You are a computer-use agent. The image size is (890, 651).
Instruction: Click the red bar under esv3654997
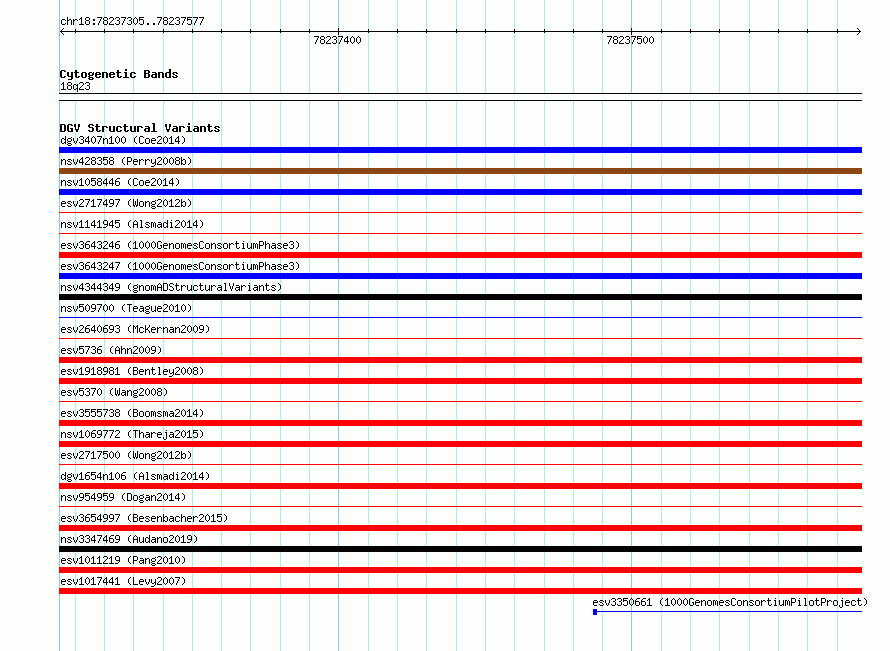(x=460, y=528)
